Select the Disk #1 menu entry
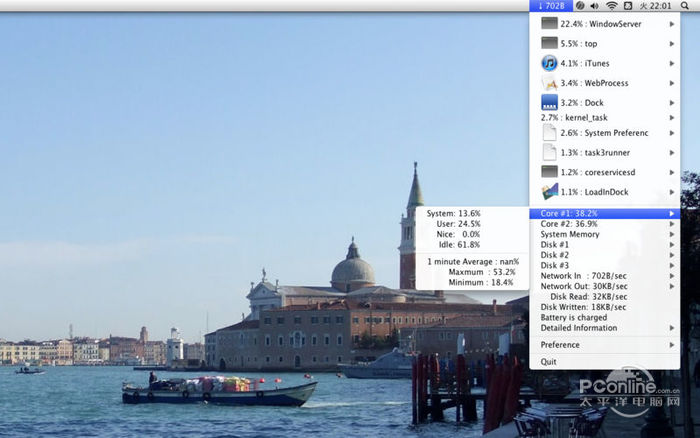The width and height of the screenshot is (700, 438). (x=555, y=245)
